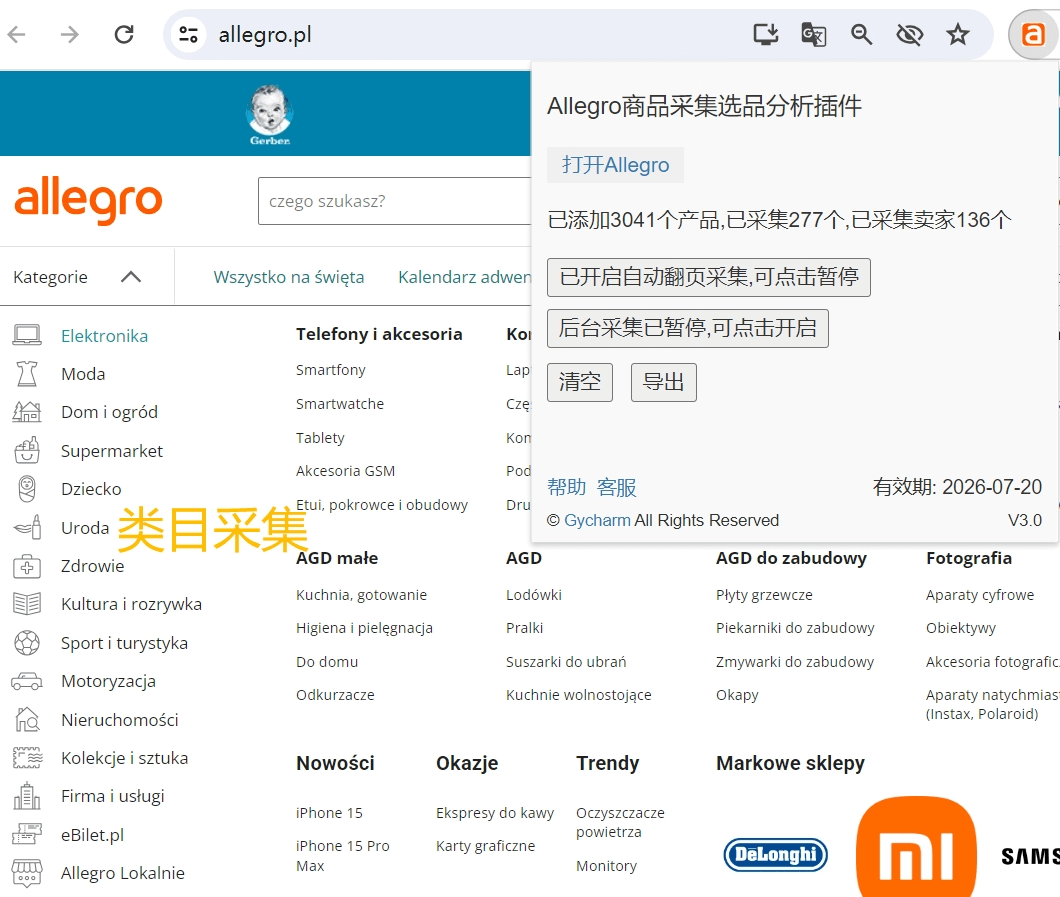This screenshot has width=1060, height=897.
Task: Select Moda in the category list
Action: point(83,374)
